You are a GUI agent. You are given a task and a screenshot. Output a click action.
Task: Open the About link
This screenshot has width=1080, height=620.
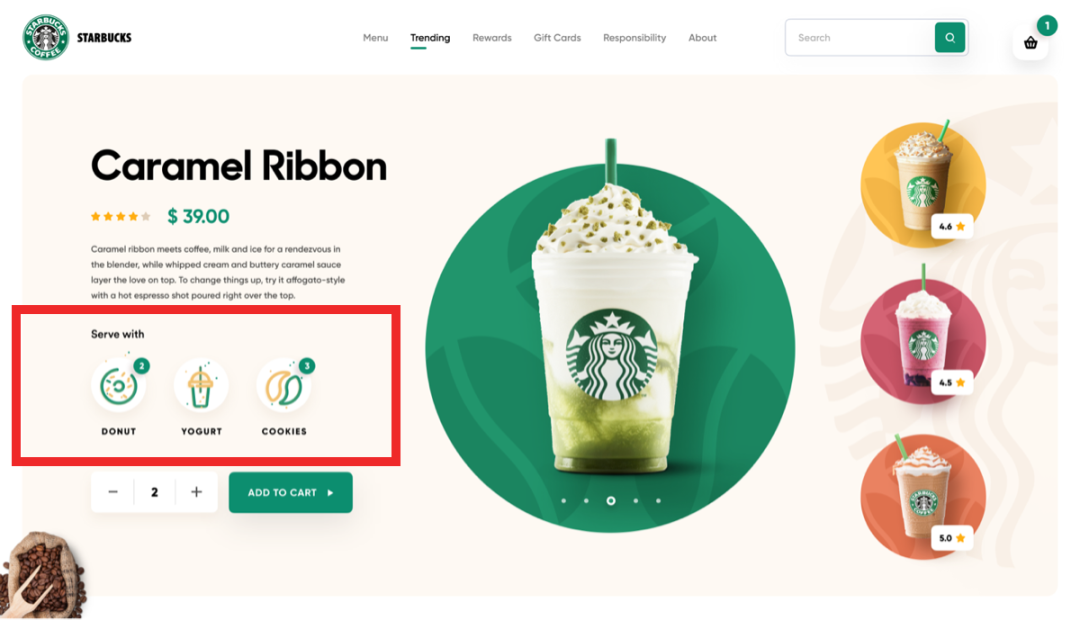coord(703,38)
